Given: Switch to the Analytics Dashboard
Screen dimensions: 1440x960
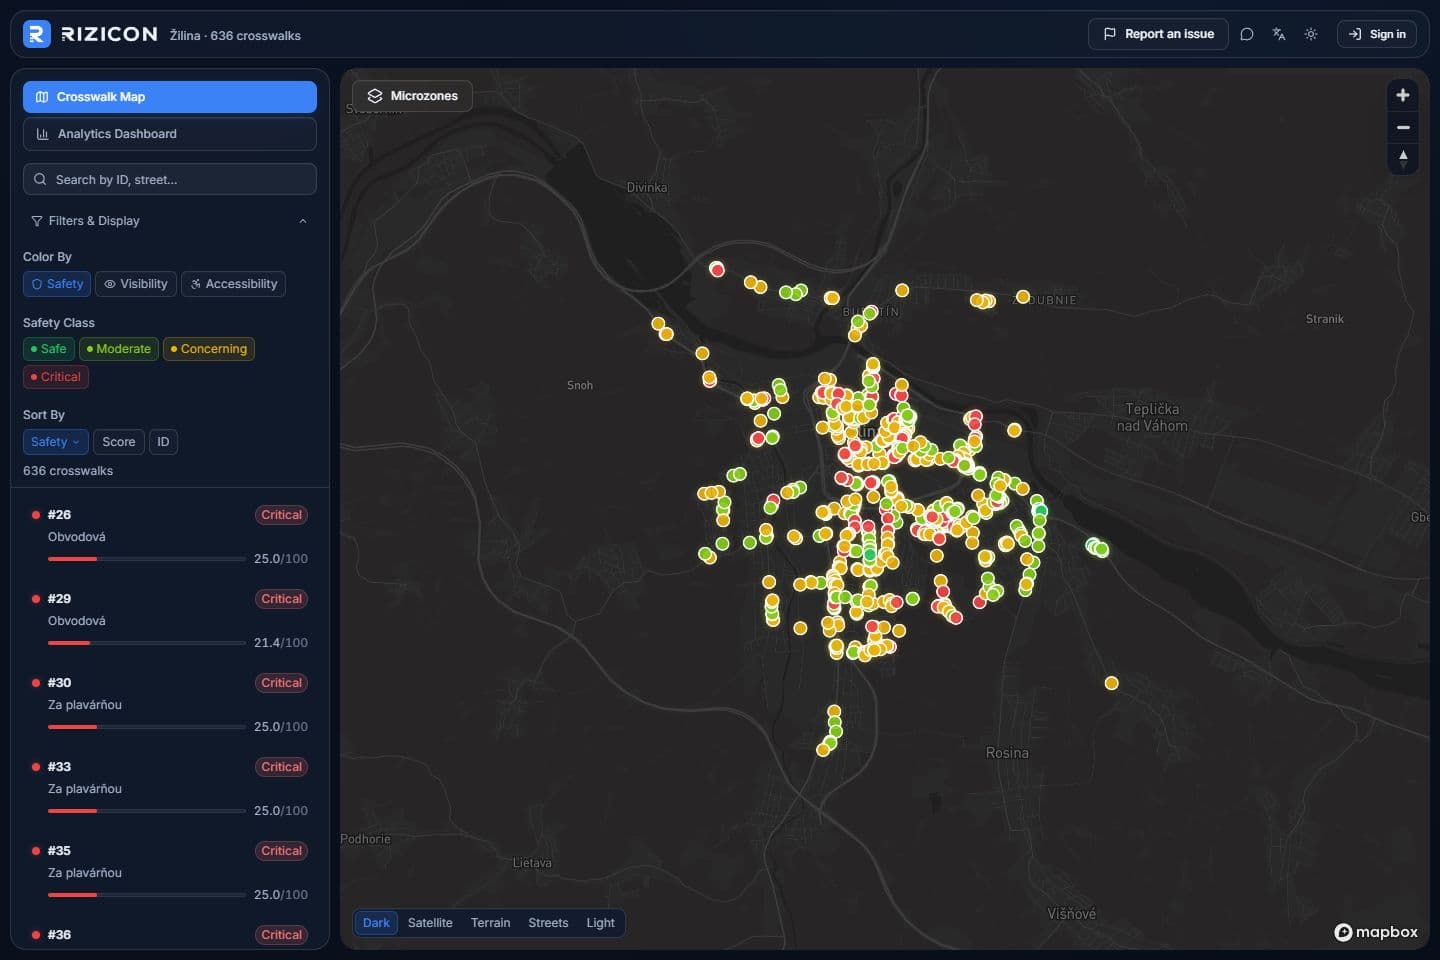Looking at the screenshot, I should 170,134.
